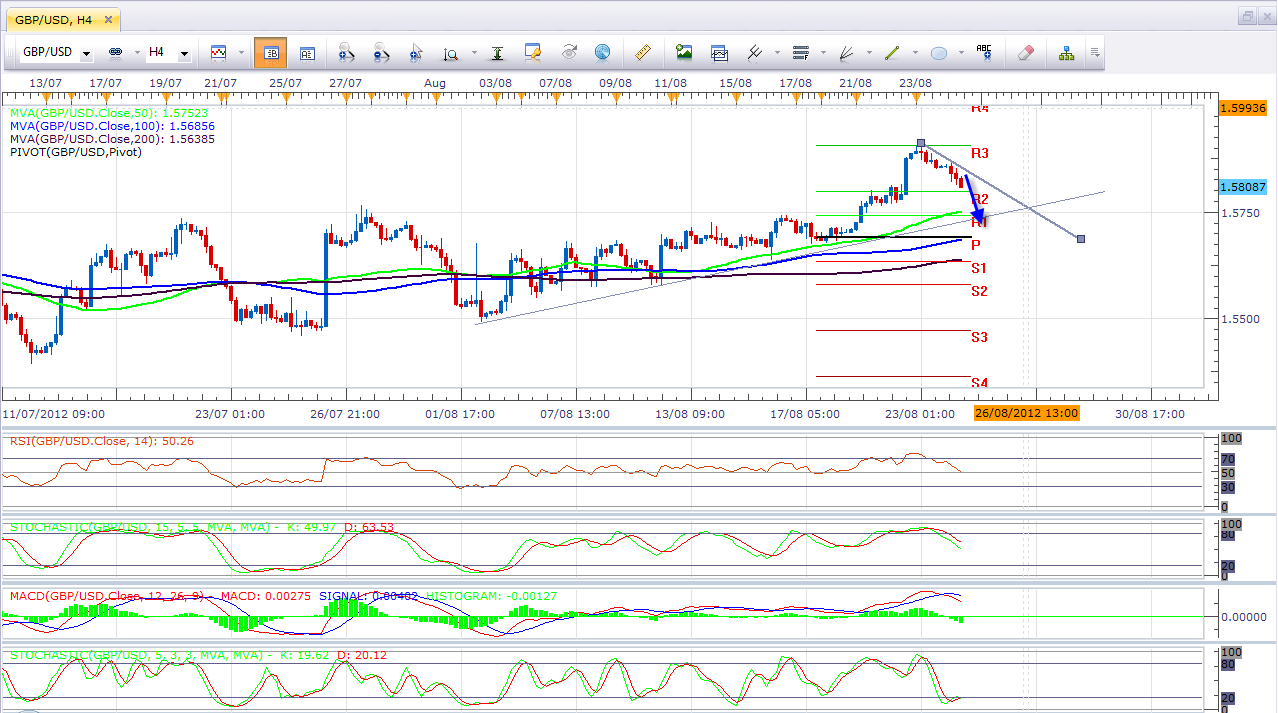1278x713 pixels.
Task: Select the zoom in magnifier tool
Action: click(x=347, y=53)
